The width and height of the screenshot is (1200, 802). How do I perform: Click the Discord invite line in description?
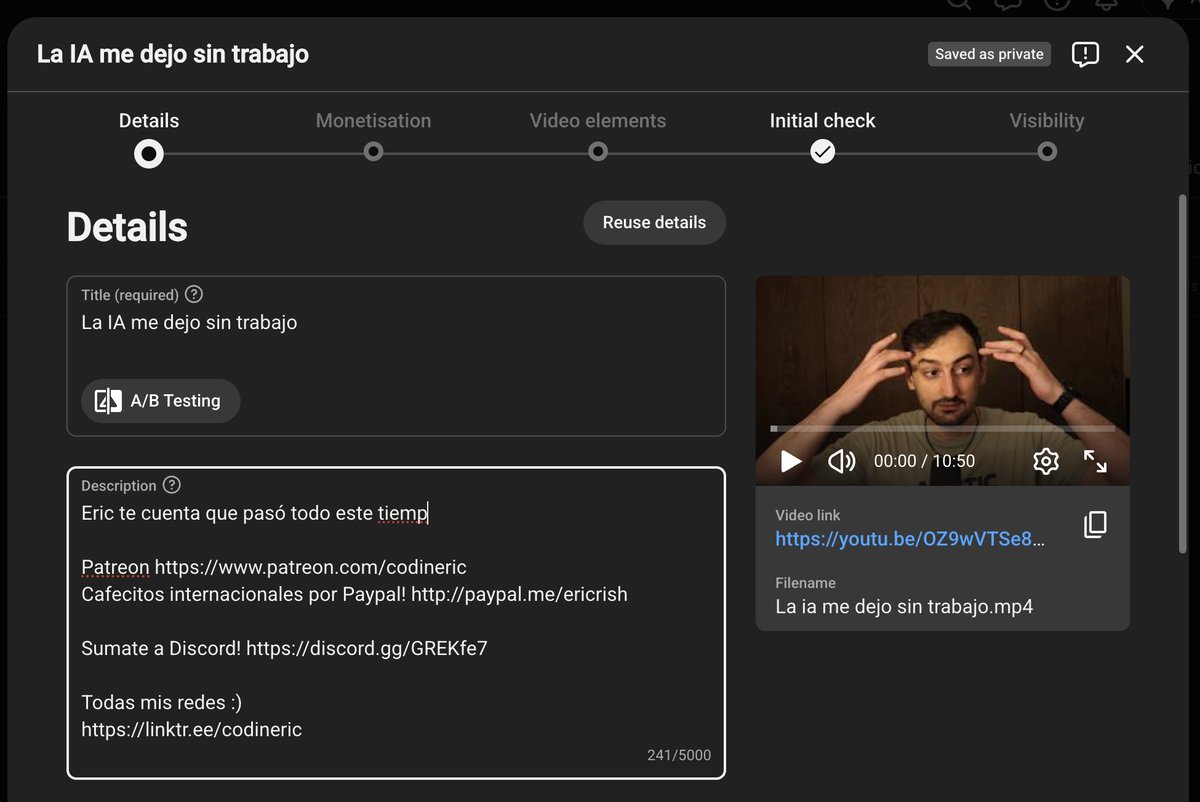click(284, 648)
